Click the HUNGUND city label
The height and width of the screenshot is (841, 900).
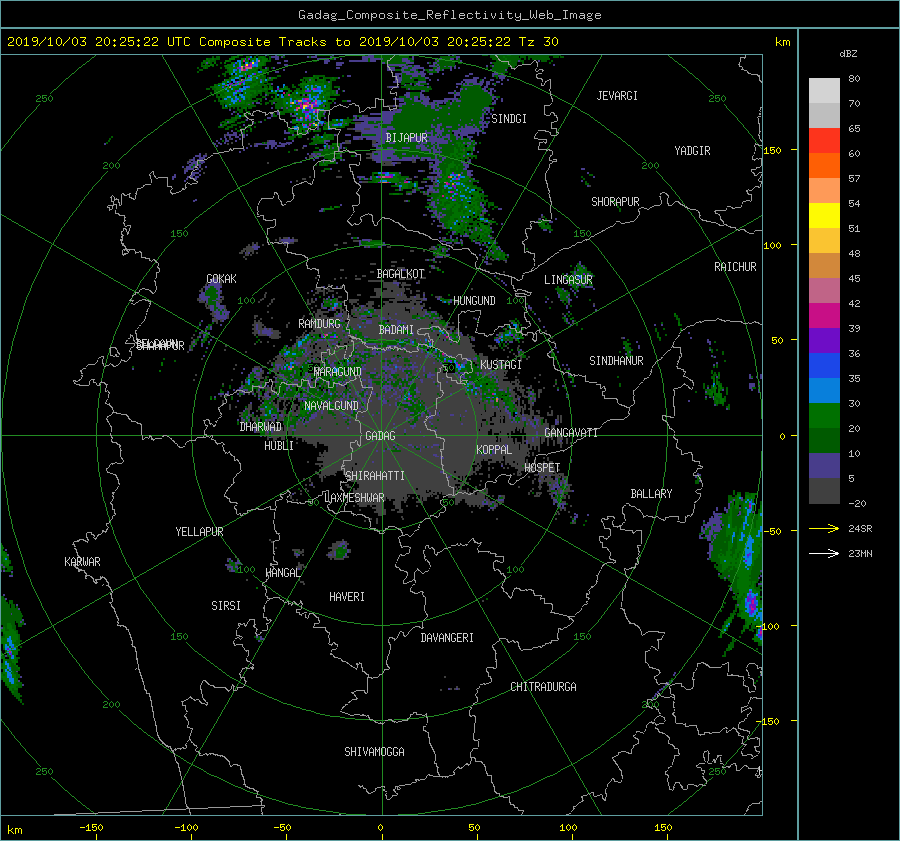474,301
